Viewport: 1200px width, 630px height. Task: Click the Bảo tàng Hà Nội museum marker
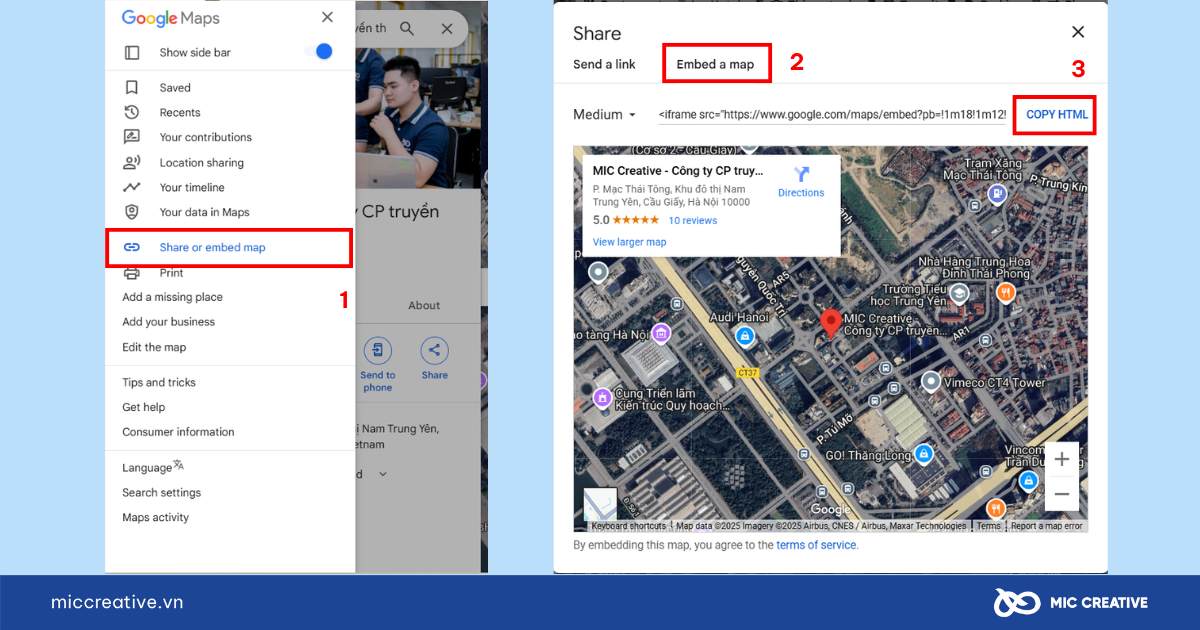click(660, 333)
